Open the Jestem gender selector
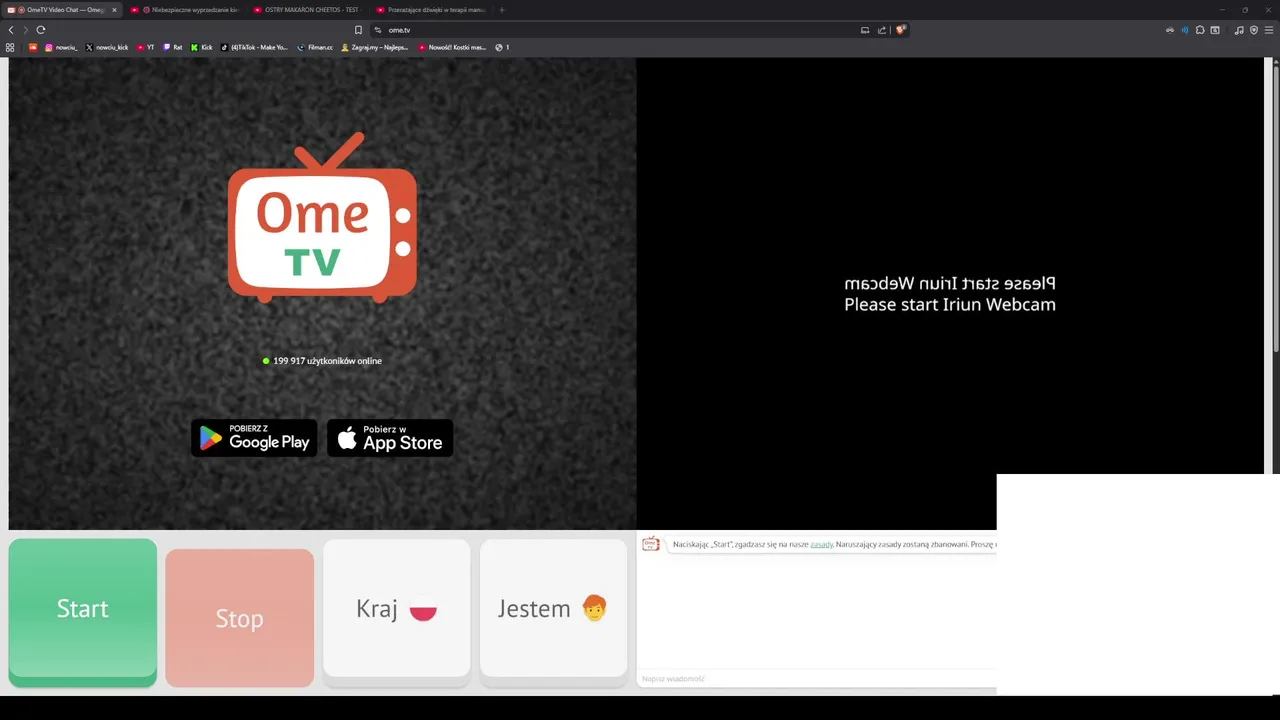1280x720 pixels. (553, 611)
